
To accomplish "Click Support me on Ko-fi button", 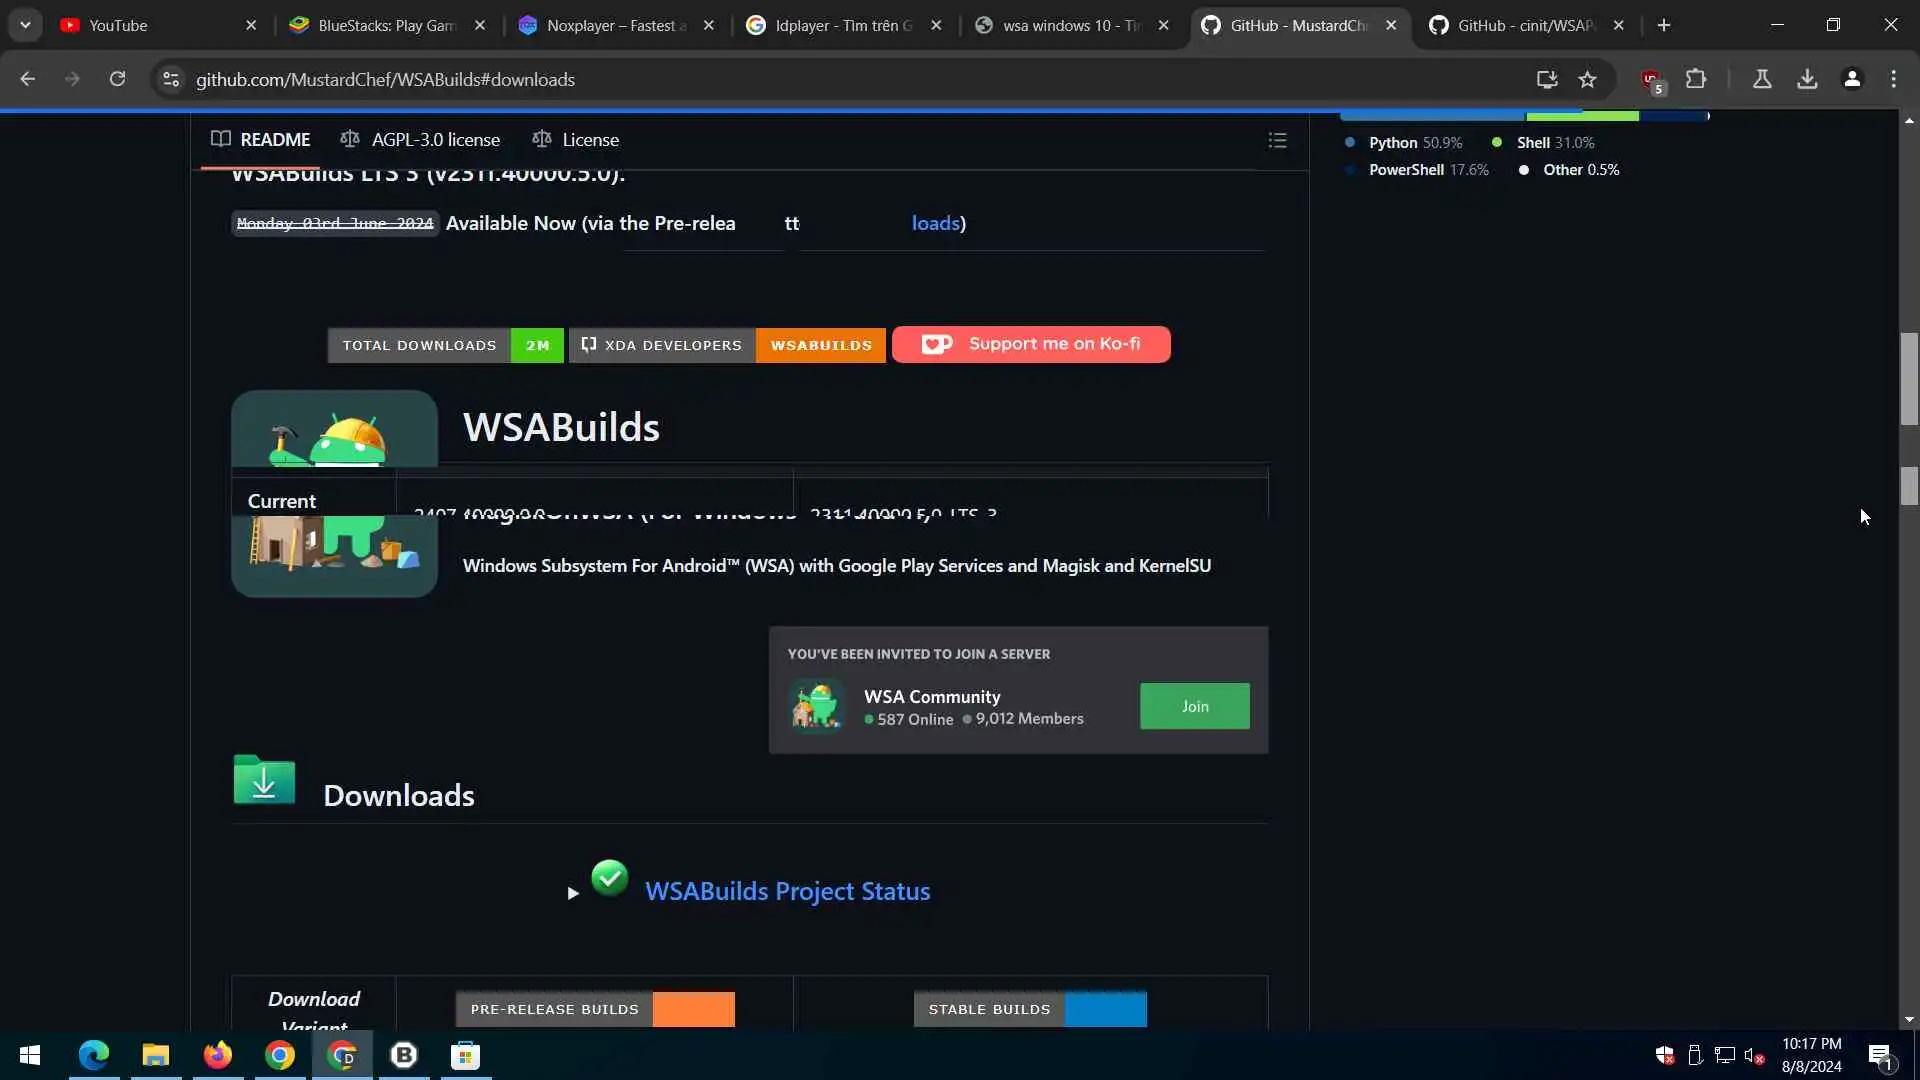I will [x=1031, y=344].
